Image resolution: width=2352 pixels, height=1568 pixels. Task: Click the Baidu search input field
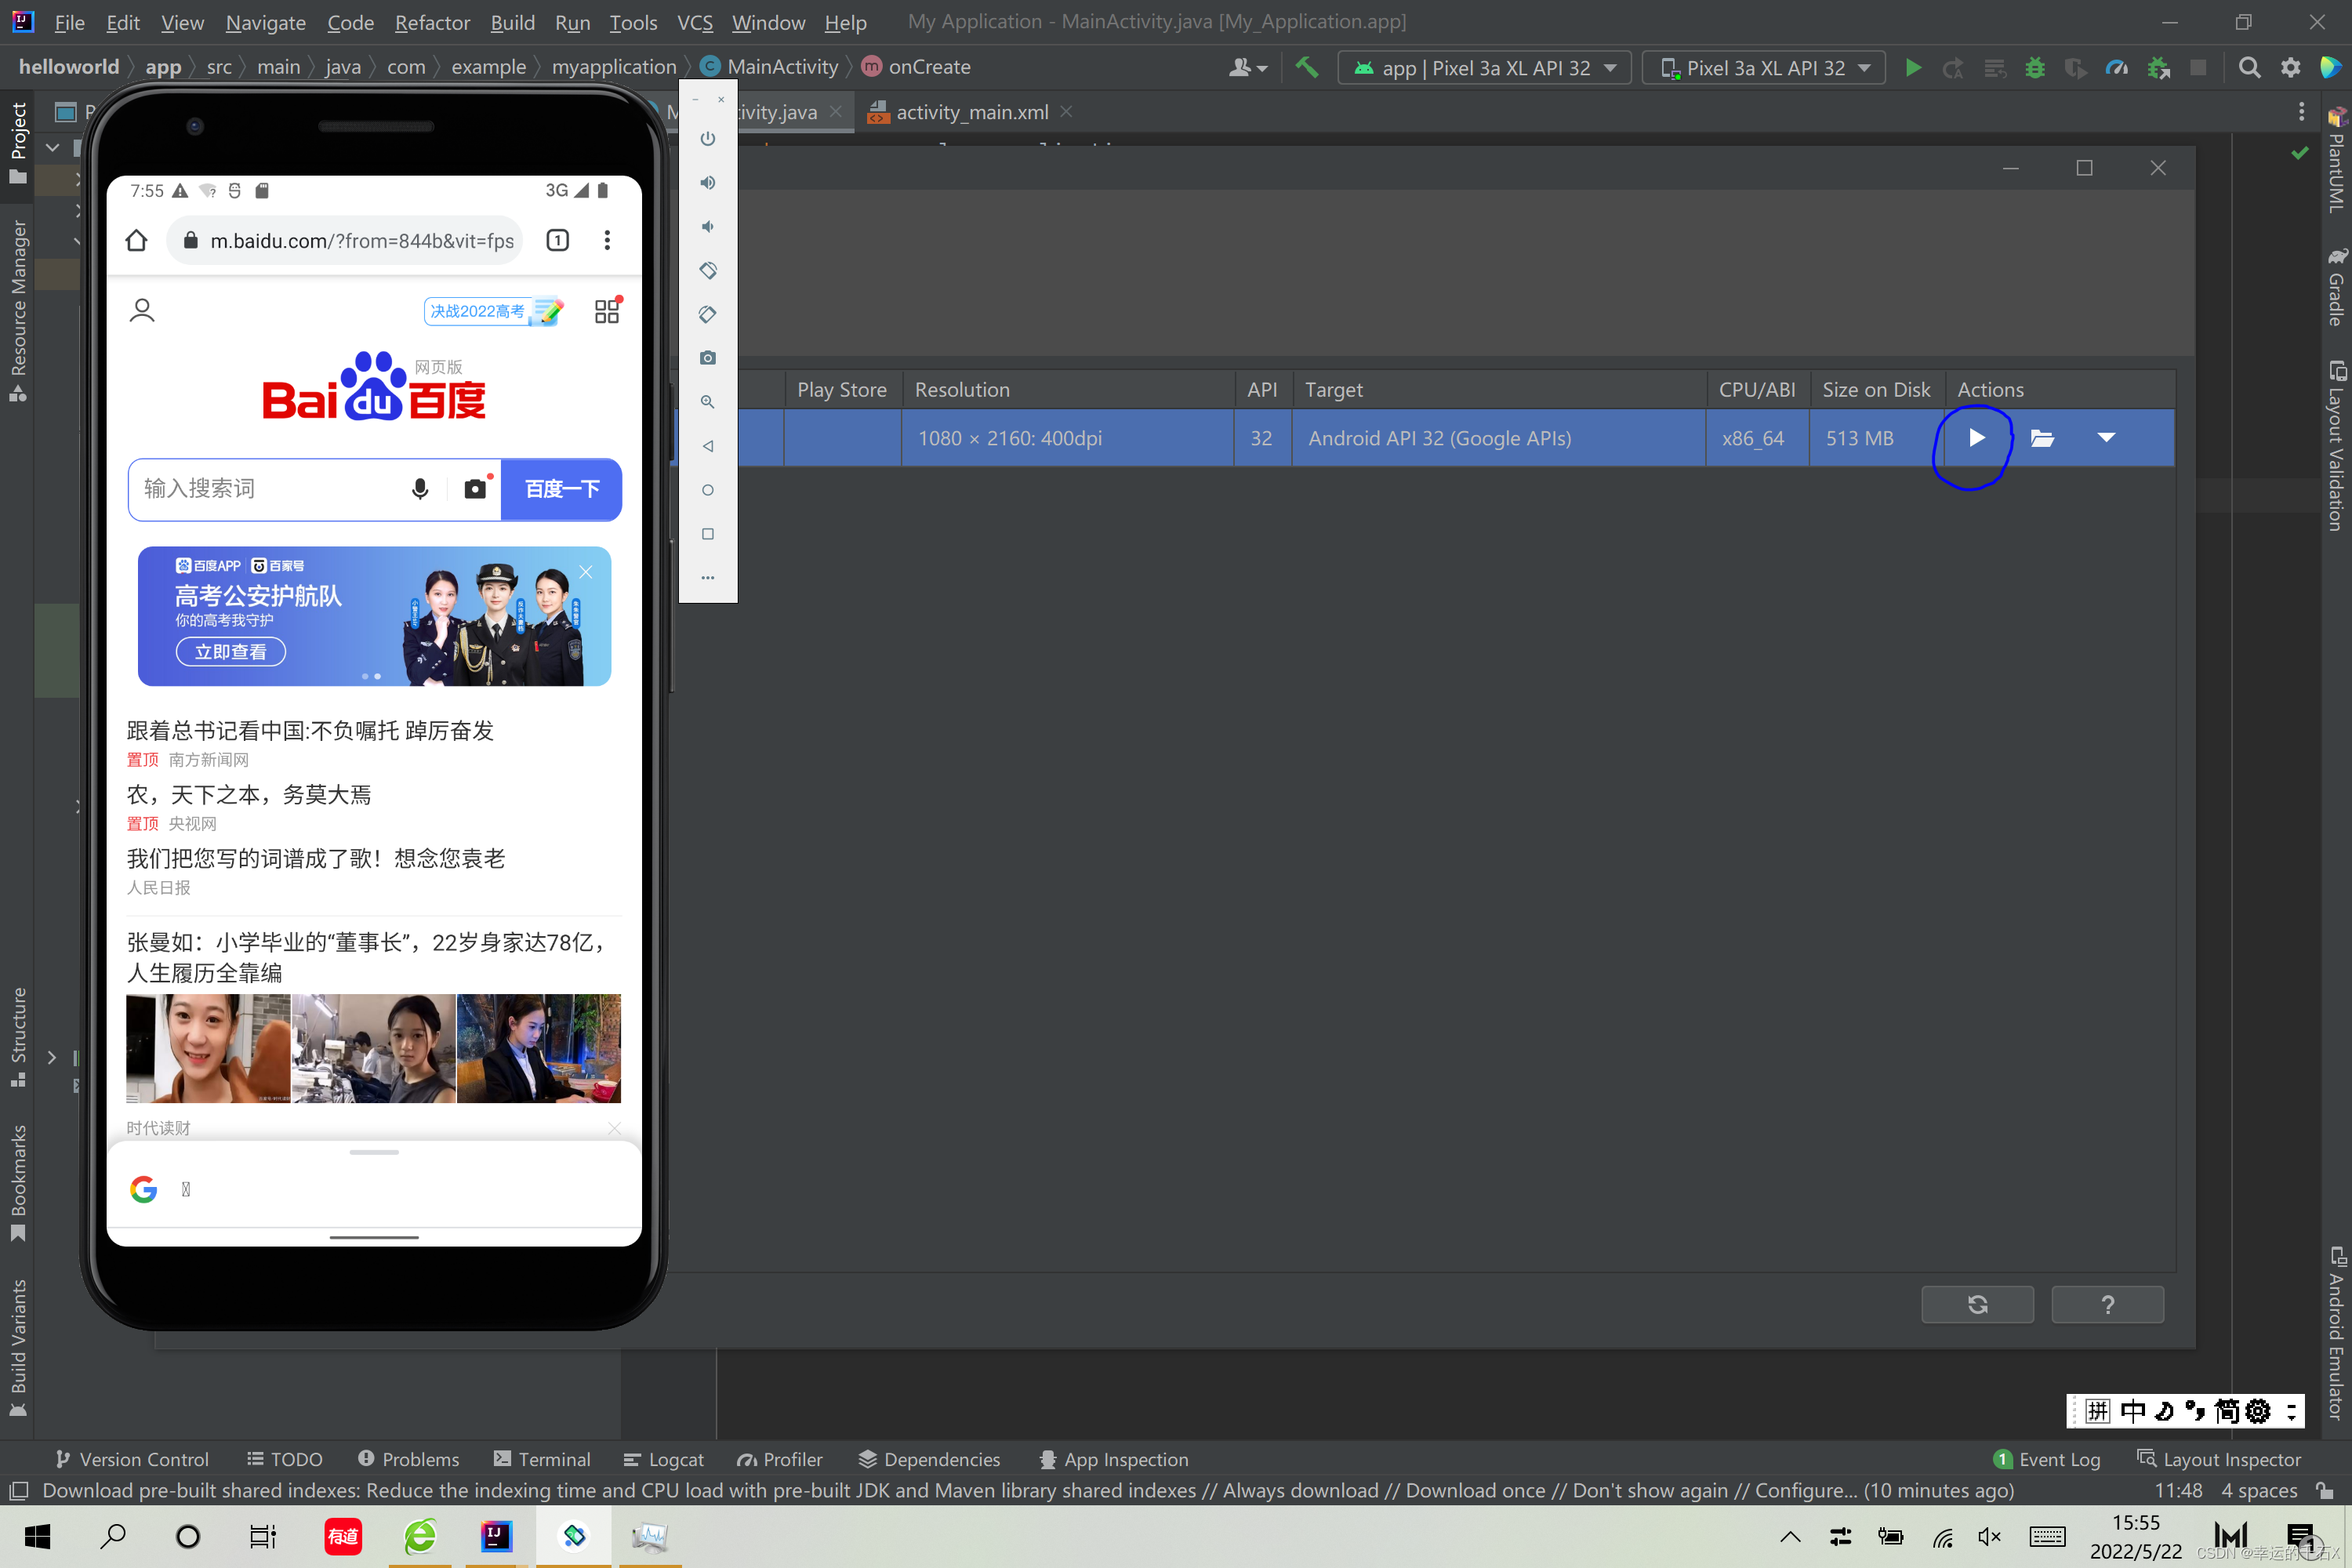[x=265, y=489]
